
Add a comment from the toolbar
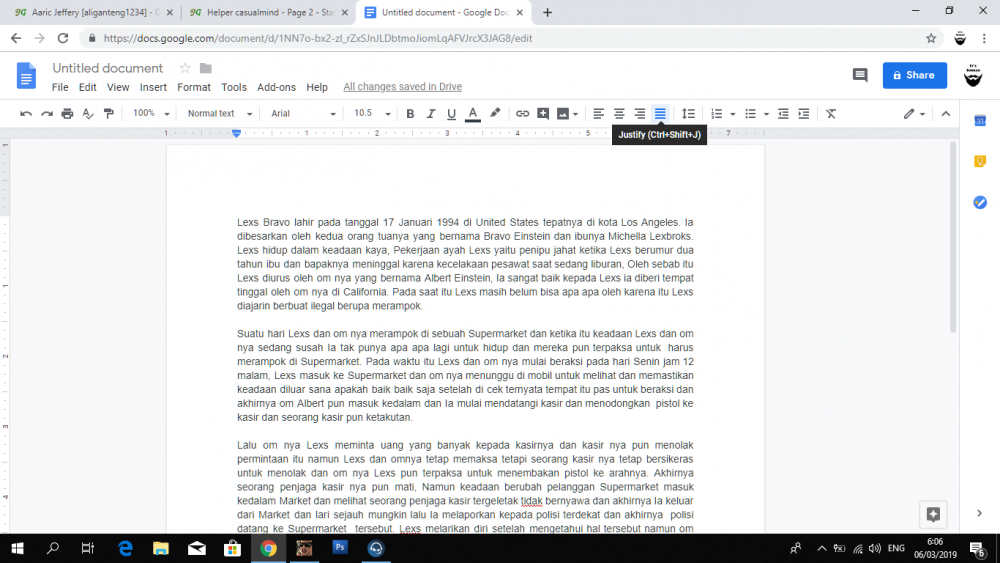click(543, 113)
